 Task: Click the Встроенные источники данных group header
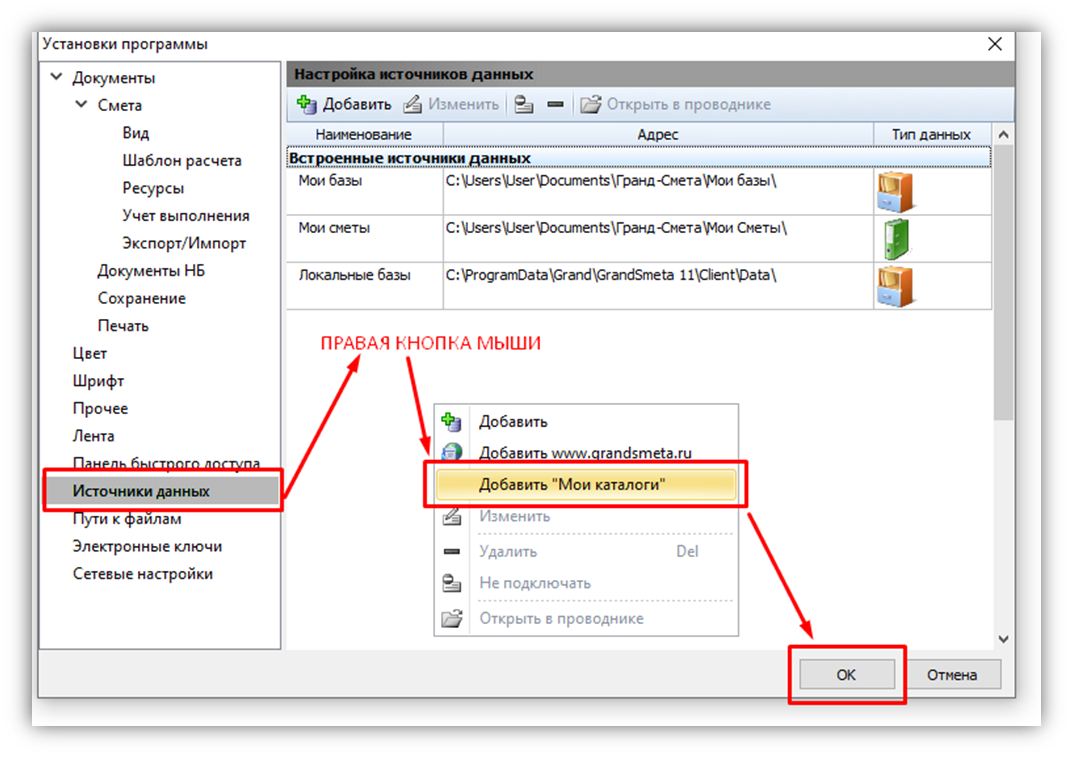point(638,158)
